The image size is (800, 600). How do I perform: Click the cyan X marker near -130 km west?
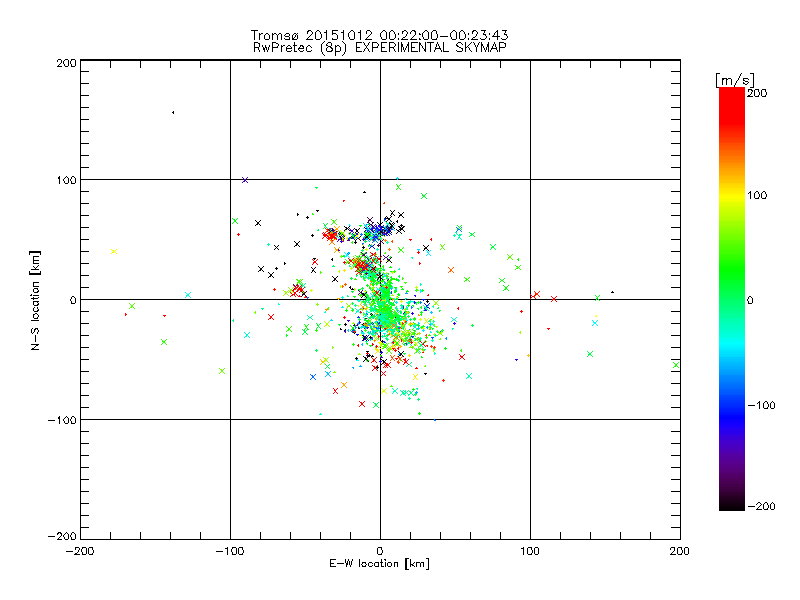pos(188,295)
